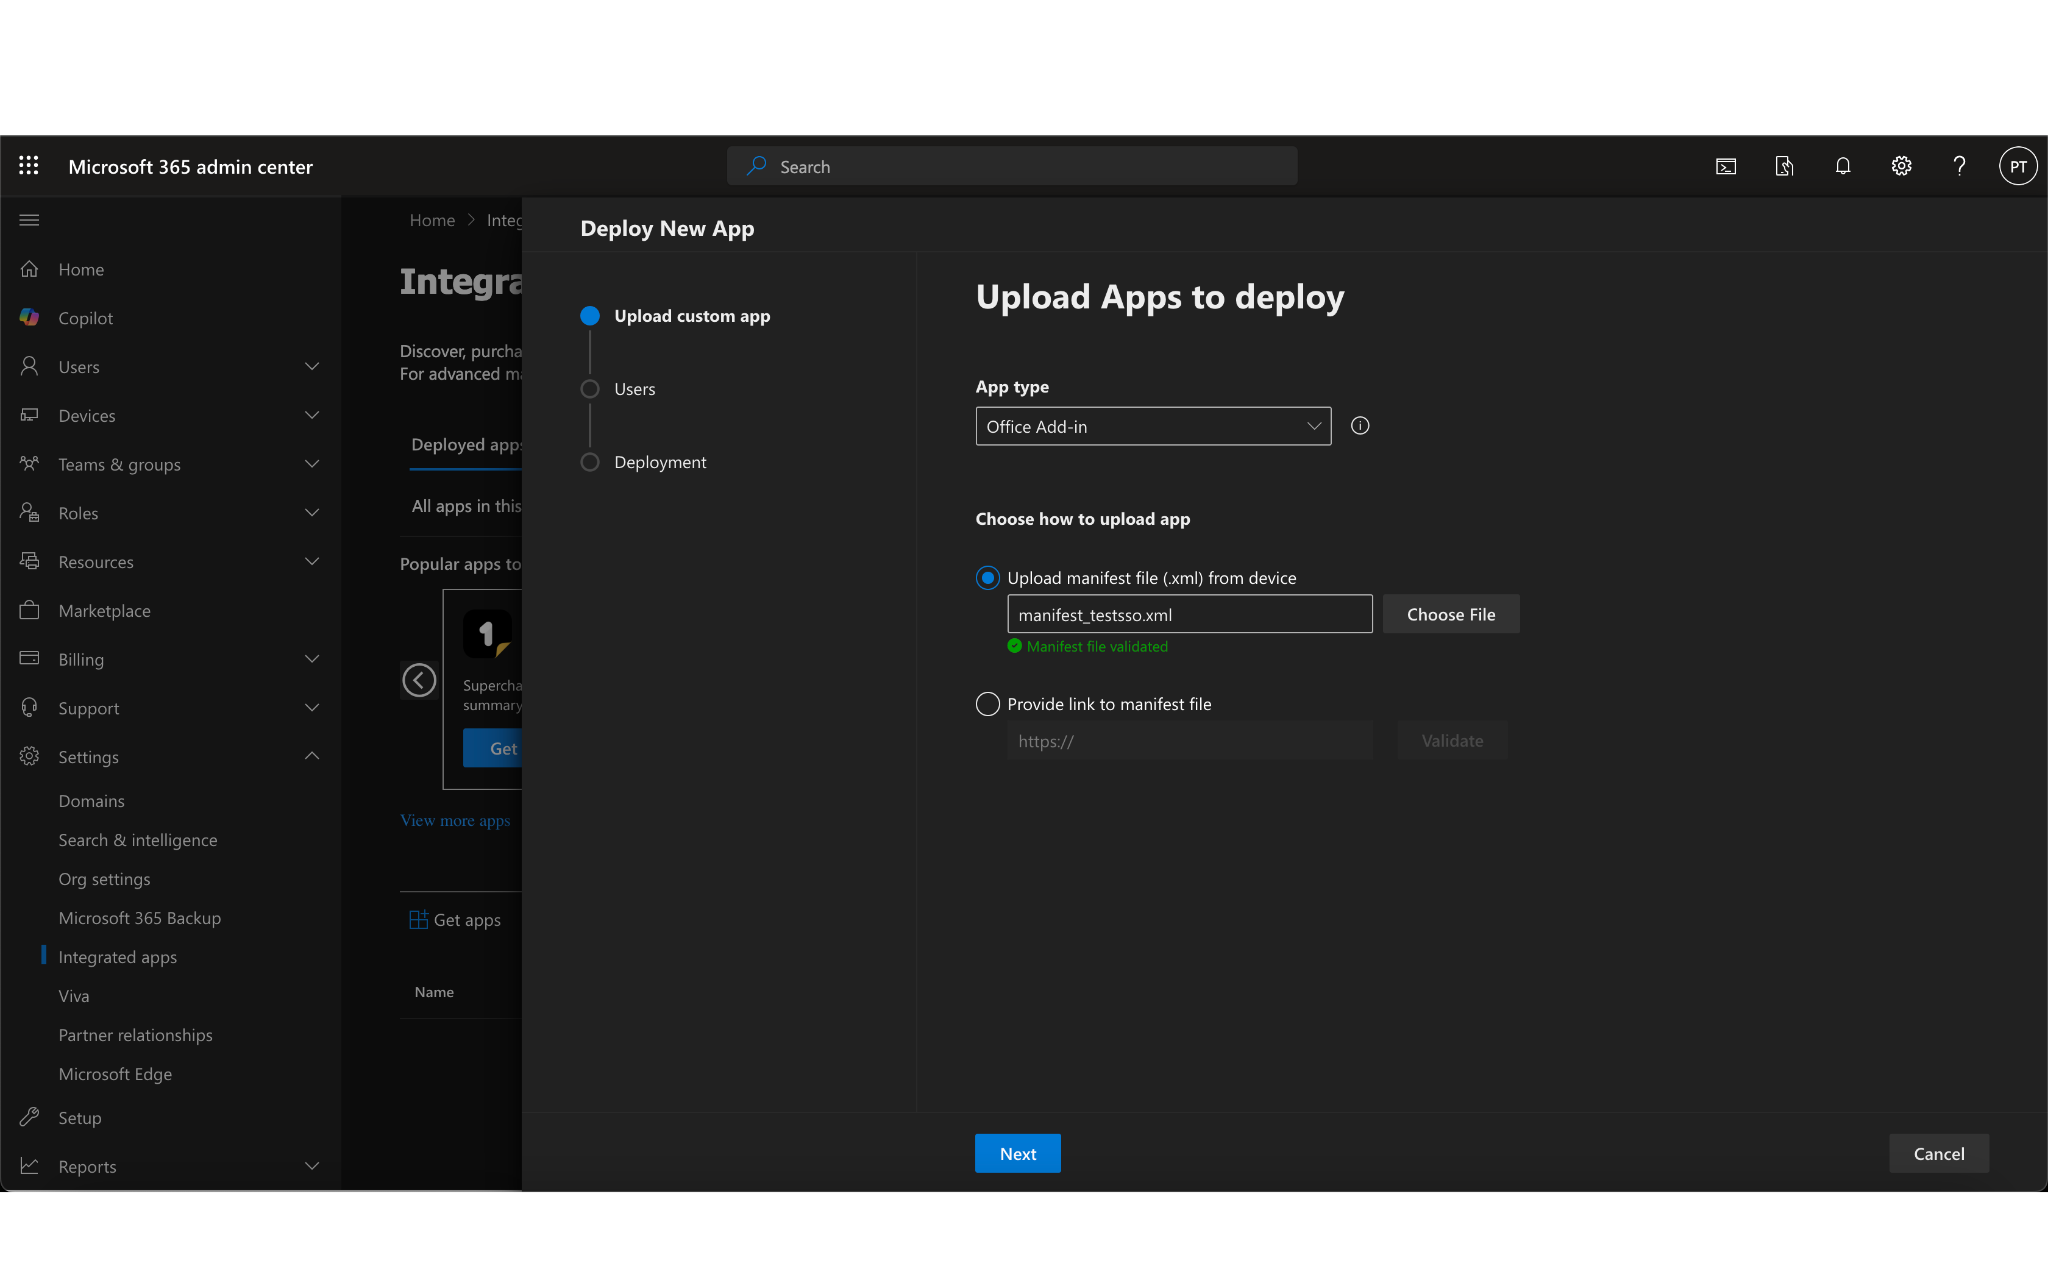Show App type information icon

pos(1360,426)
